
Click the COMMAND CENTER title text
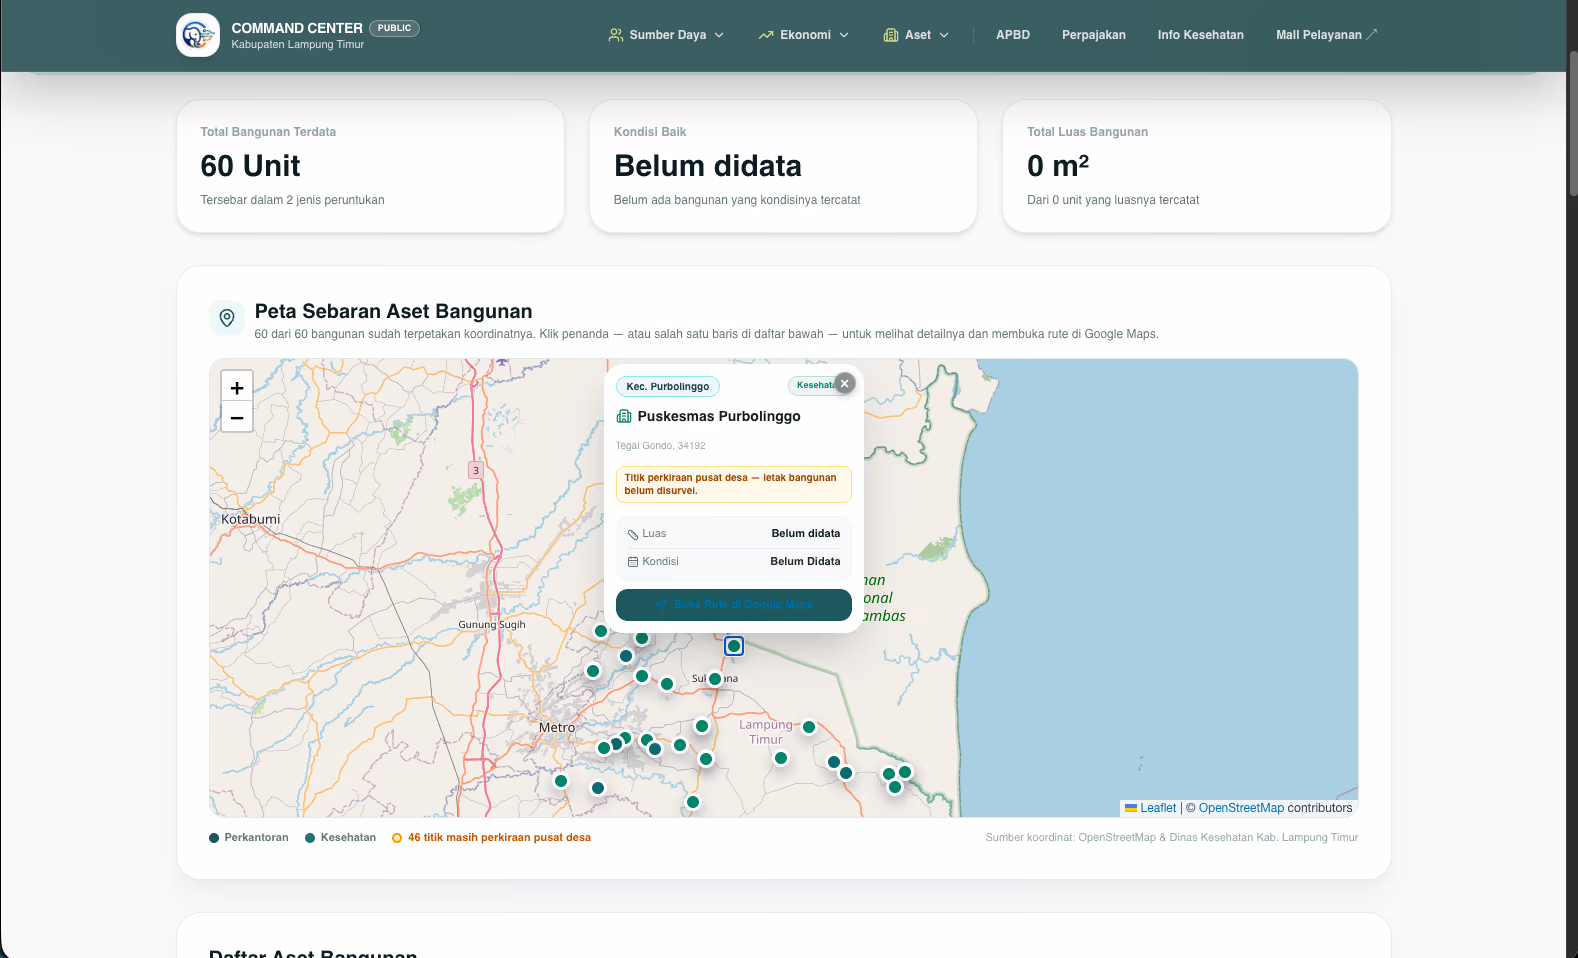coord(297,28)
